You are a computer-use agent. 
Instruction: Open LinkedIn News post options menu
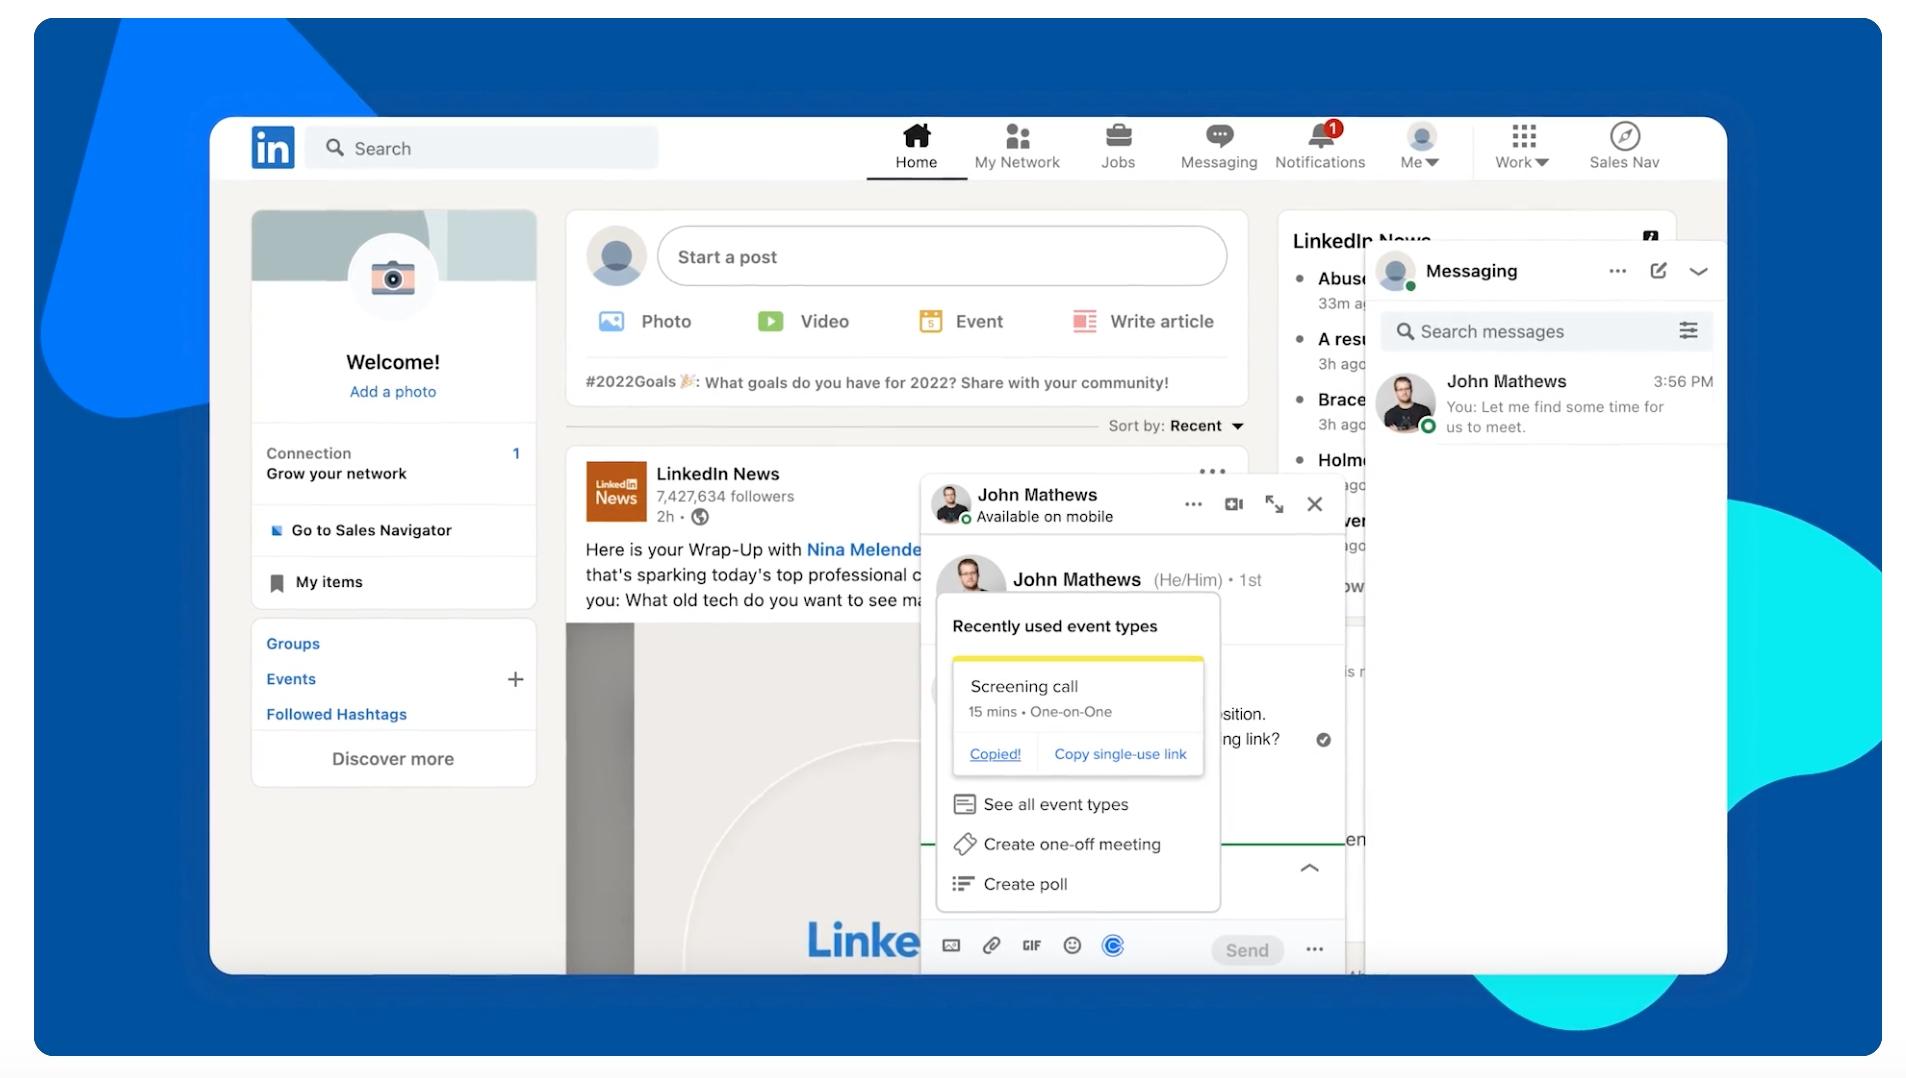pos(1212,471)
